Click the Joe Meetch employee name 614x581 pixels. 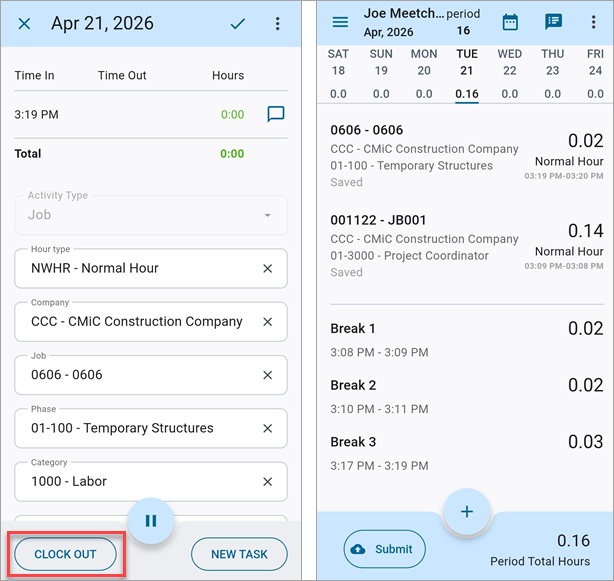tap(404, 13)
